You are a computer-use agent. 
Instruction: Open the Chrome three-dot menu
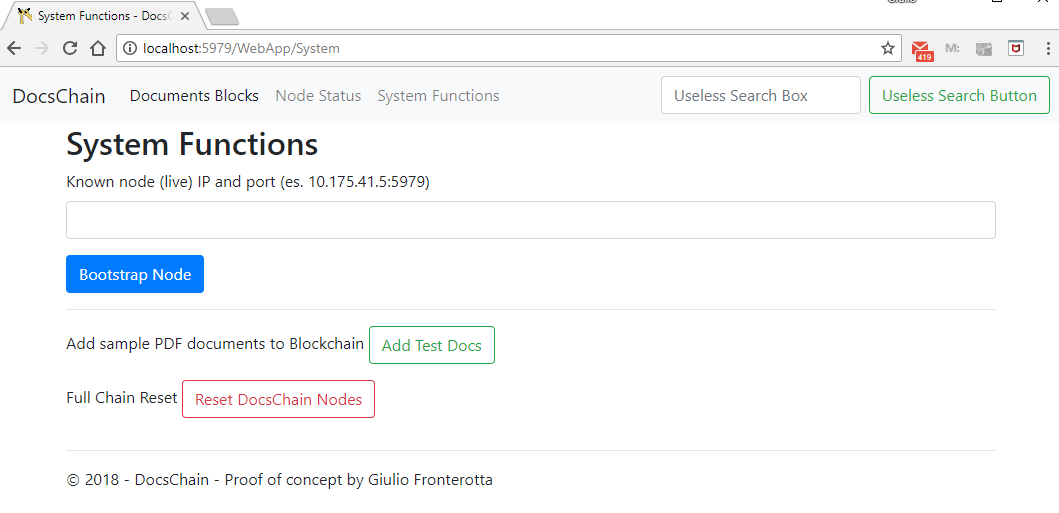(x=1046, y=48)
